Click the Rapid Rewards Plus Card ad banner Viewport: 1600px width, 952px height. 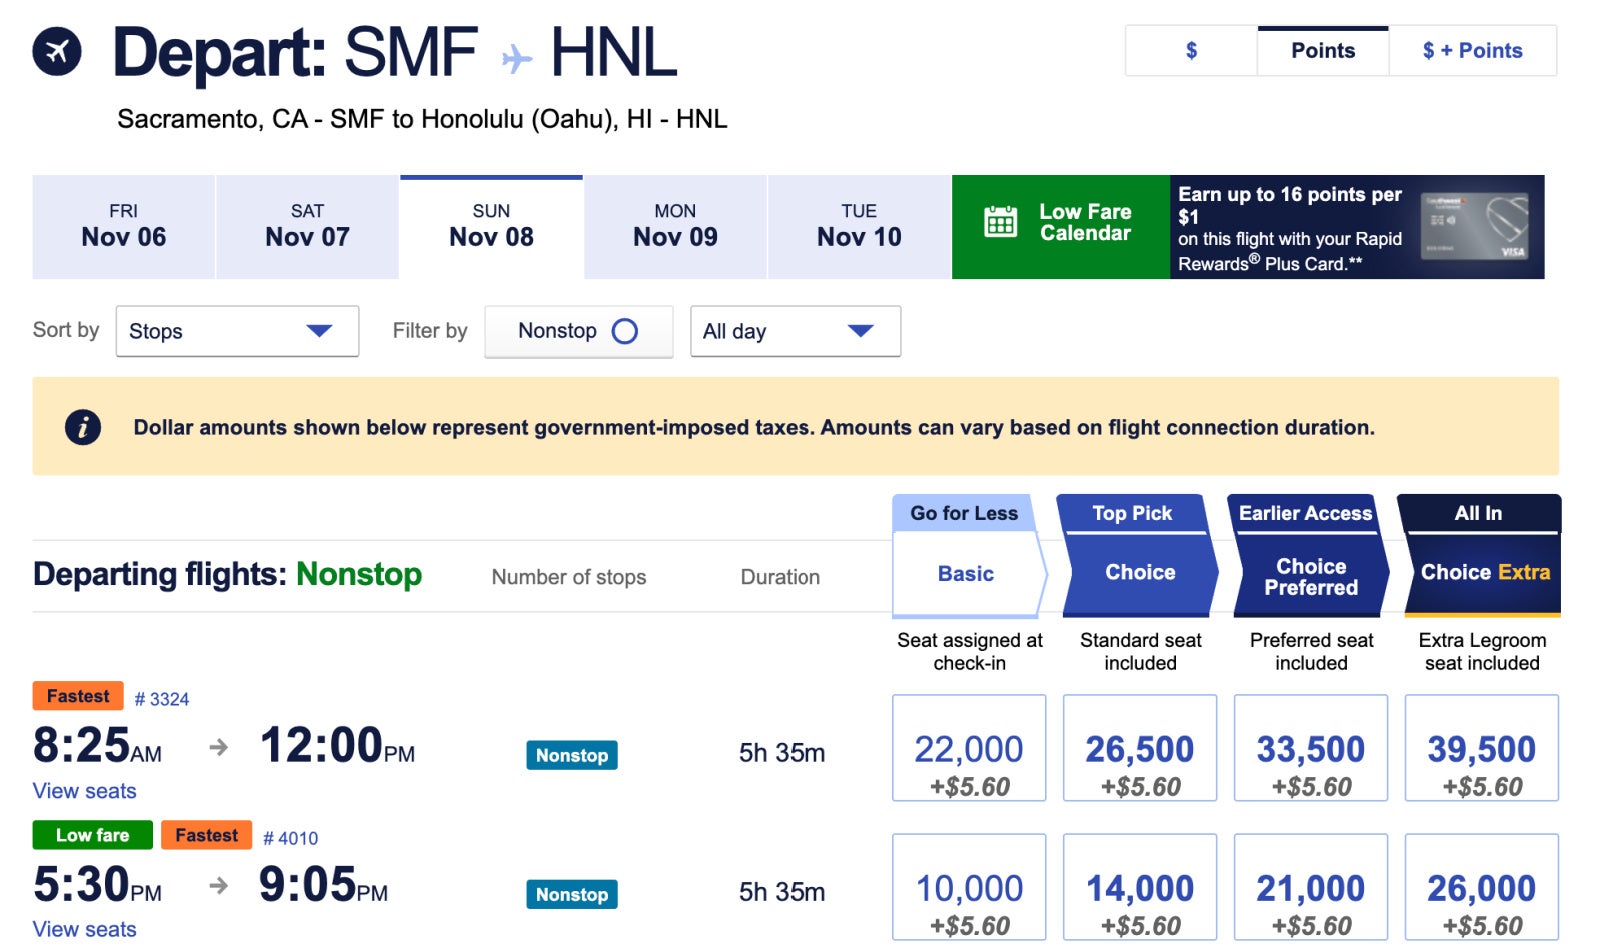[1357, 227]
